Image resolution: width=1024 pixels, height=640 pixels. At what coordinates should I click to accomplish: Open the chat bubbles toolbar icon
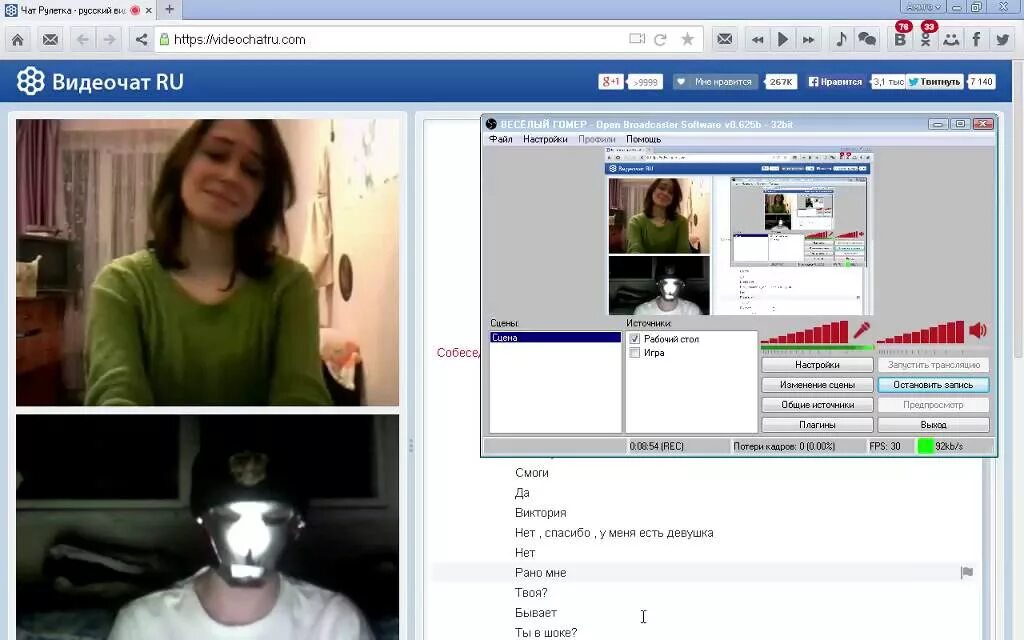(867, 40)
